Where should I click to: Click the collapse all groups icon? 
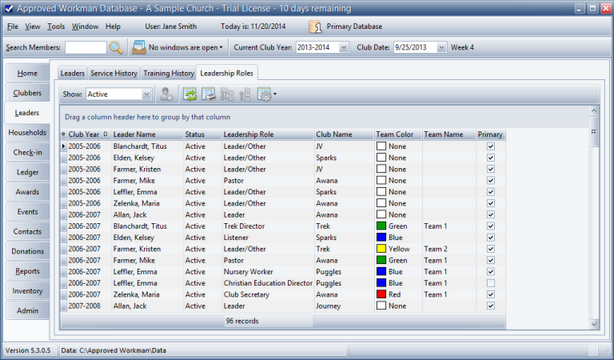[245, 94]
